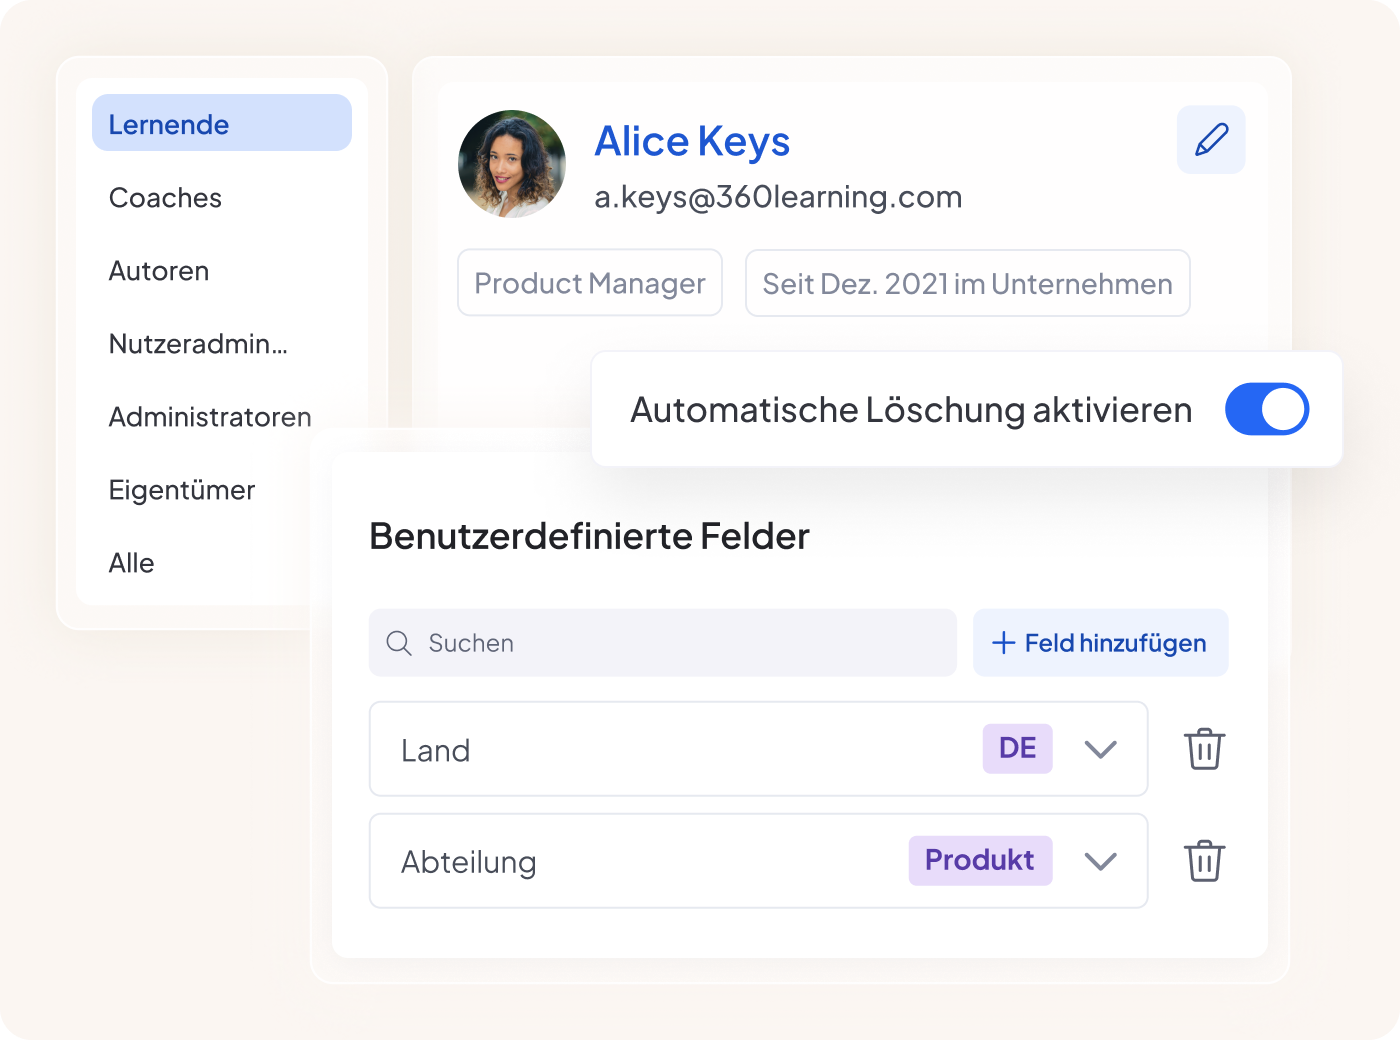Open the Eigentümer role list
This screenshot has height=1040, width=1400.
pyautogui.click(x=182, y=490)
